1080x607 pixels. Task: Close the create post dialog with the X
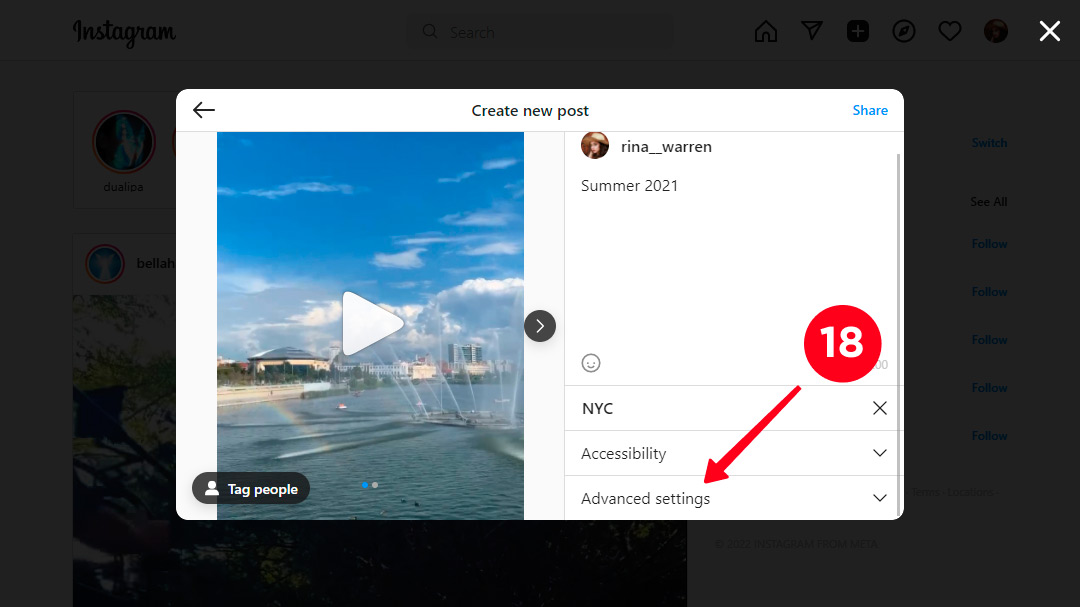point(1050,31)
